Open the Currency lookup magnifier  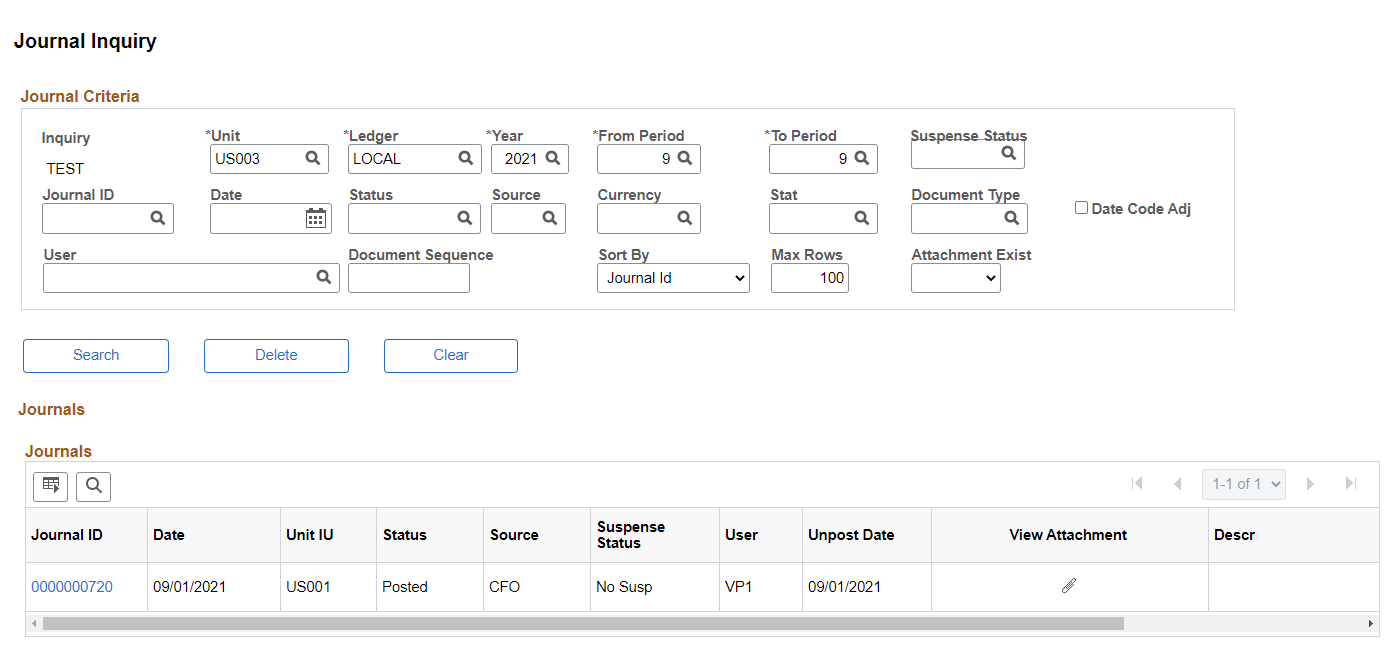(x=685, y=218)
